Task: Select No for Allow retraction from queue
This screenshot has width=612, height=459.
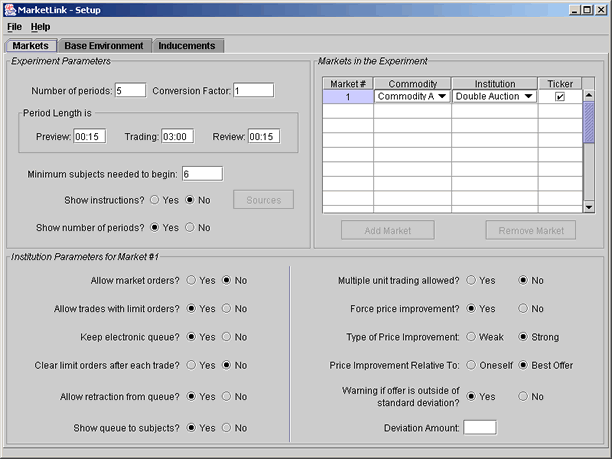Action: (226, 397)
